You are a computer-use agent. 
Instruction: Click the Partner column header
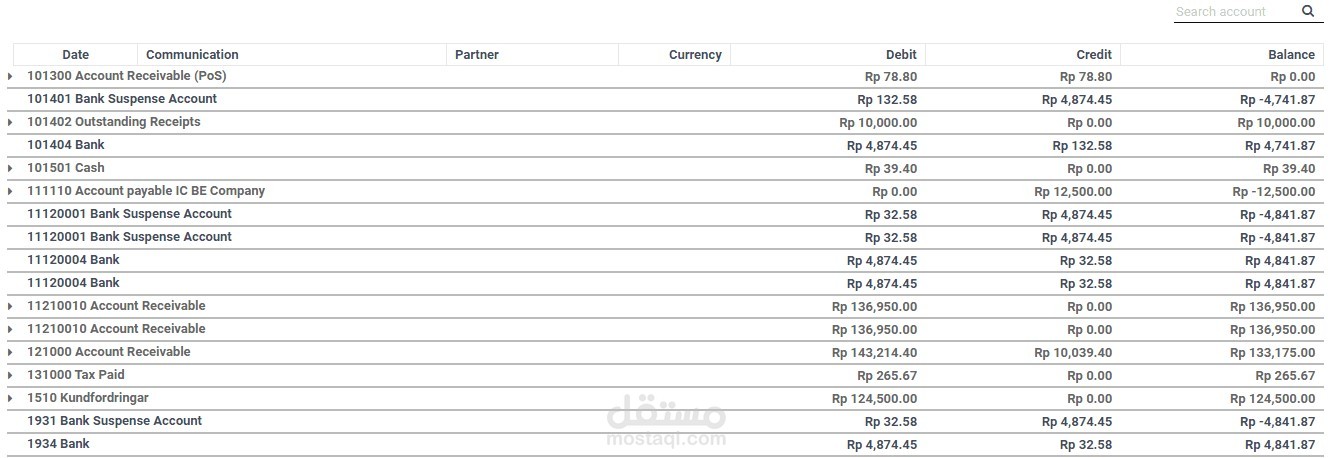[x=477, y=55]
